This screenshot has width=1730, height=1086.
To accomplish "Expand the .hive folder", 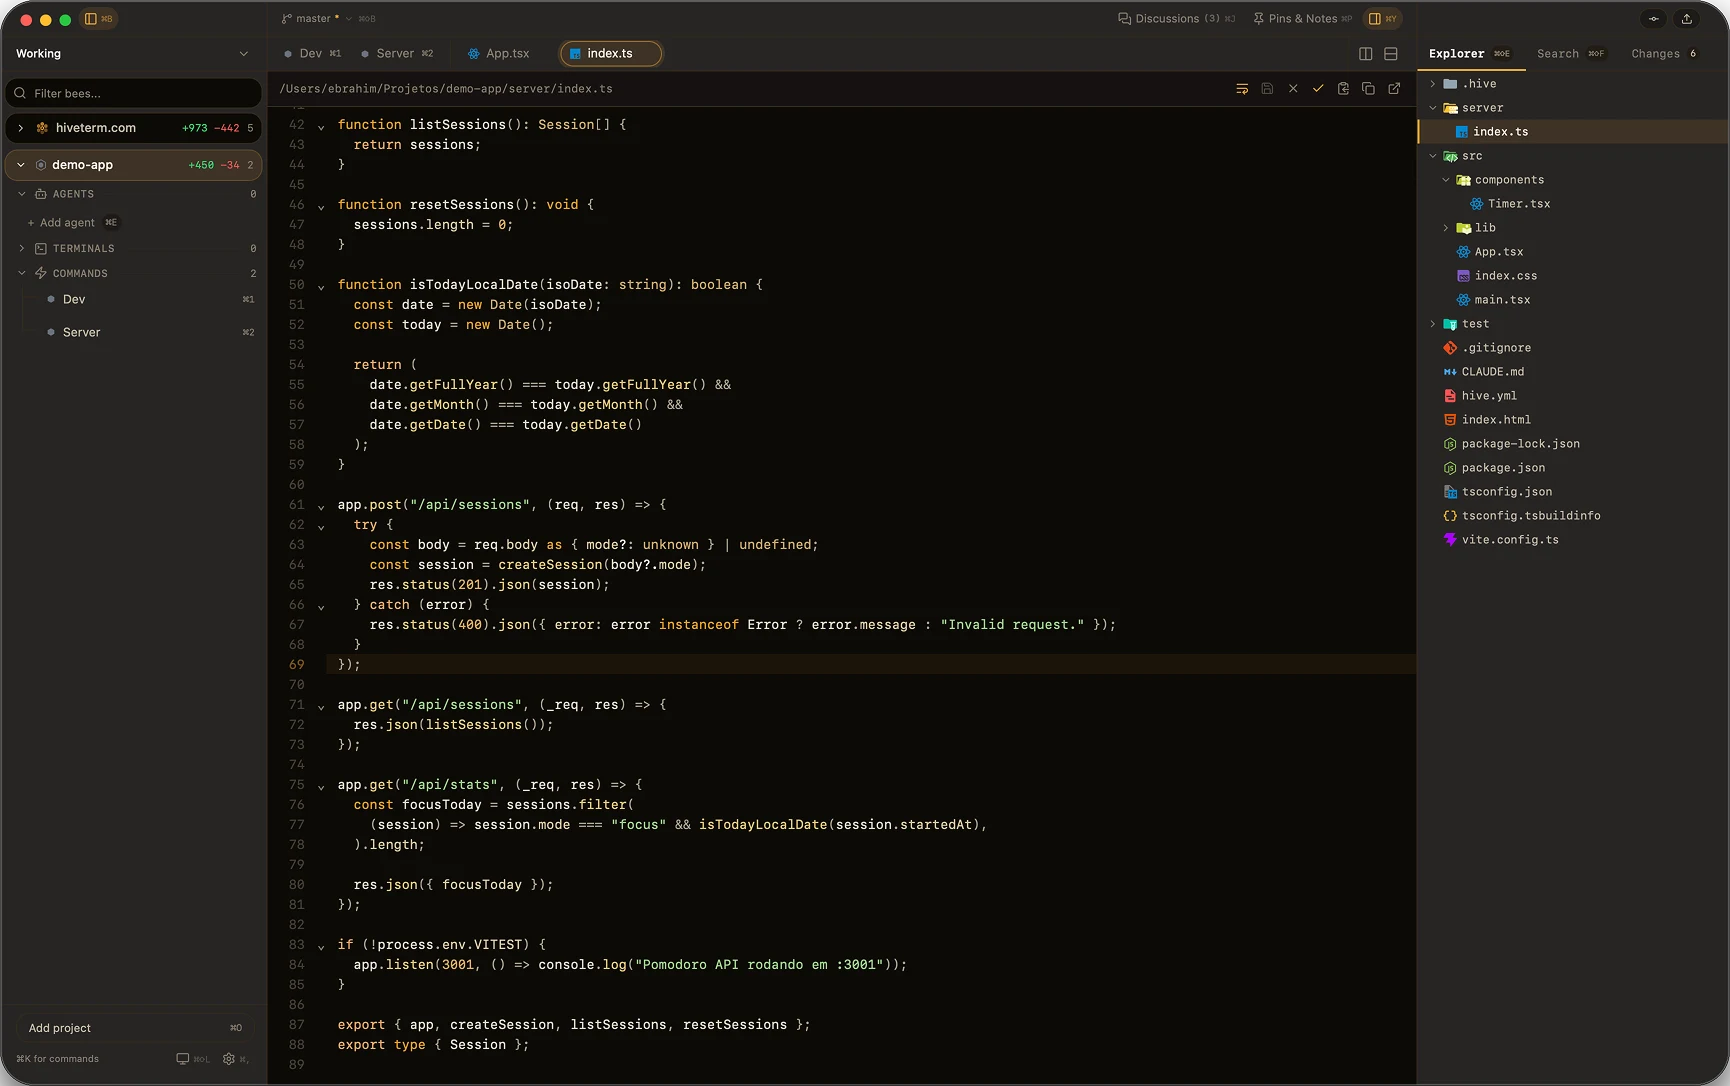I will tap(1433, 84).
